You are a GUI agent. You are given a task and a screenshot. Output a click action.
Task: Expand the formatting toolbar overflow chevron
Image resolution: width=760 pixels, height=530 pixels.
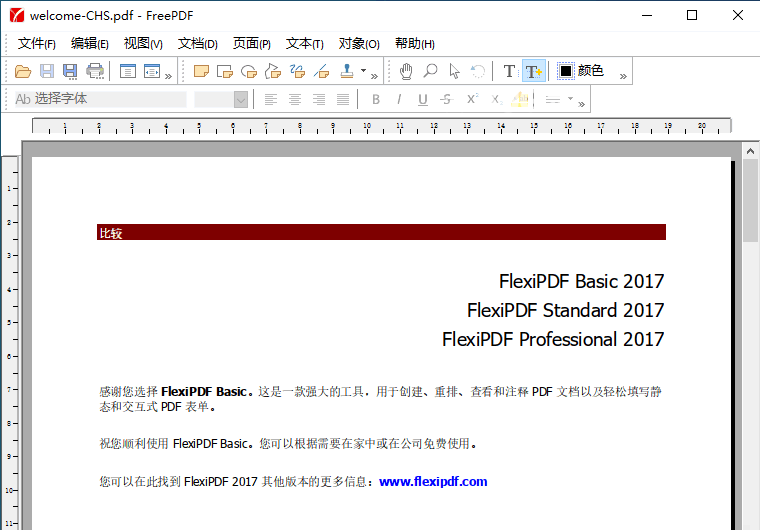[582, 104]
